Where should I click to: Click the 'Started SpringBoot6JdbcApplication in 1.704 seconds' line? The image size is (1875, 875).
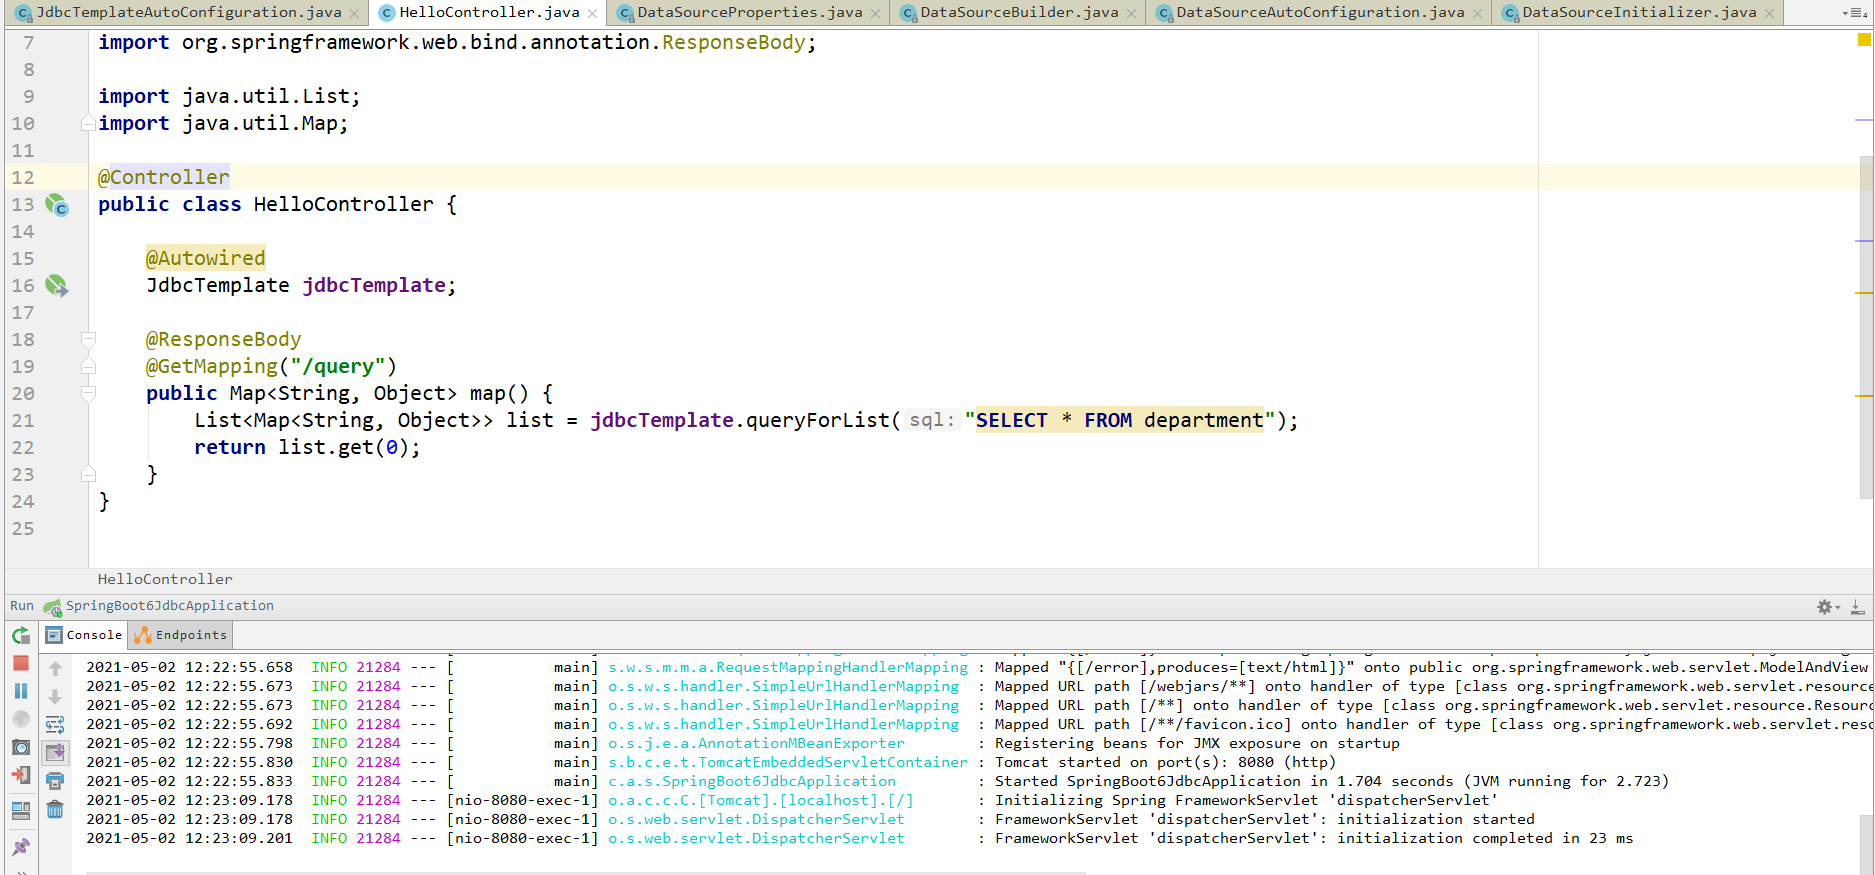click(x=1332, y=781)
